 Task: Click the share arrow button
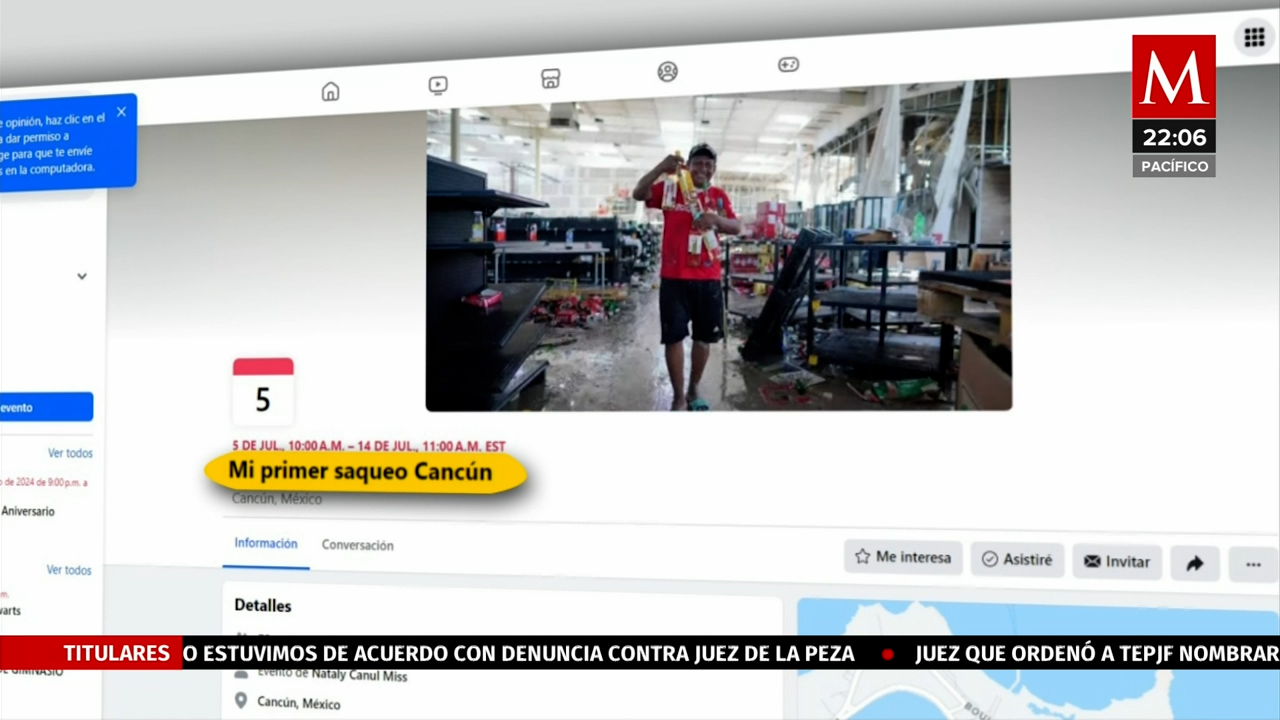pos(1195,564)
